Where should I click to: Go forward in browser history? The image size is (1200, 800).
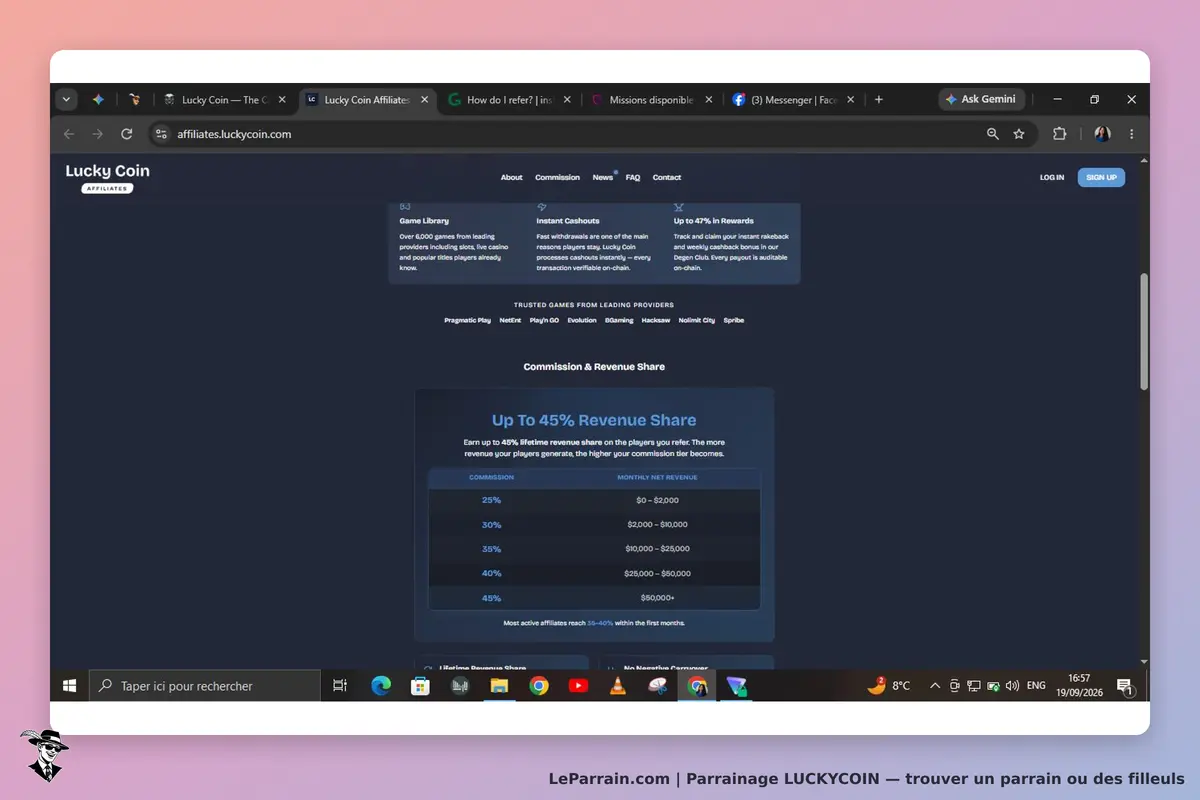pyautogui.click(x=98, y=134)
